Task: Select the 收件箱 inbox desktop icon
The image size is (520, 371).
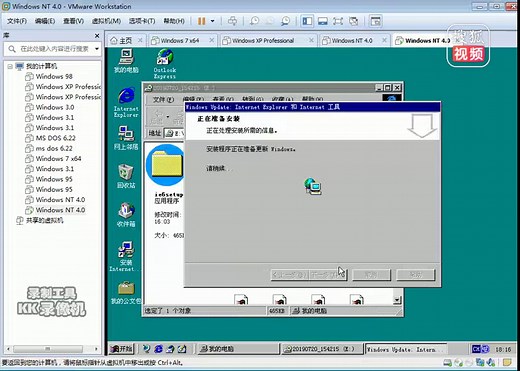Action: click(x=126, y=215)
